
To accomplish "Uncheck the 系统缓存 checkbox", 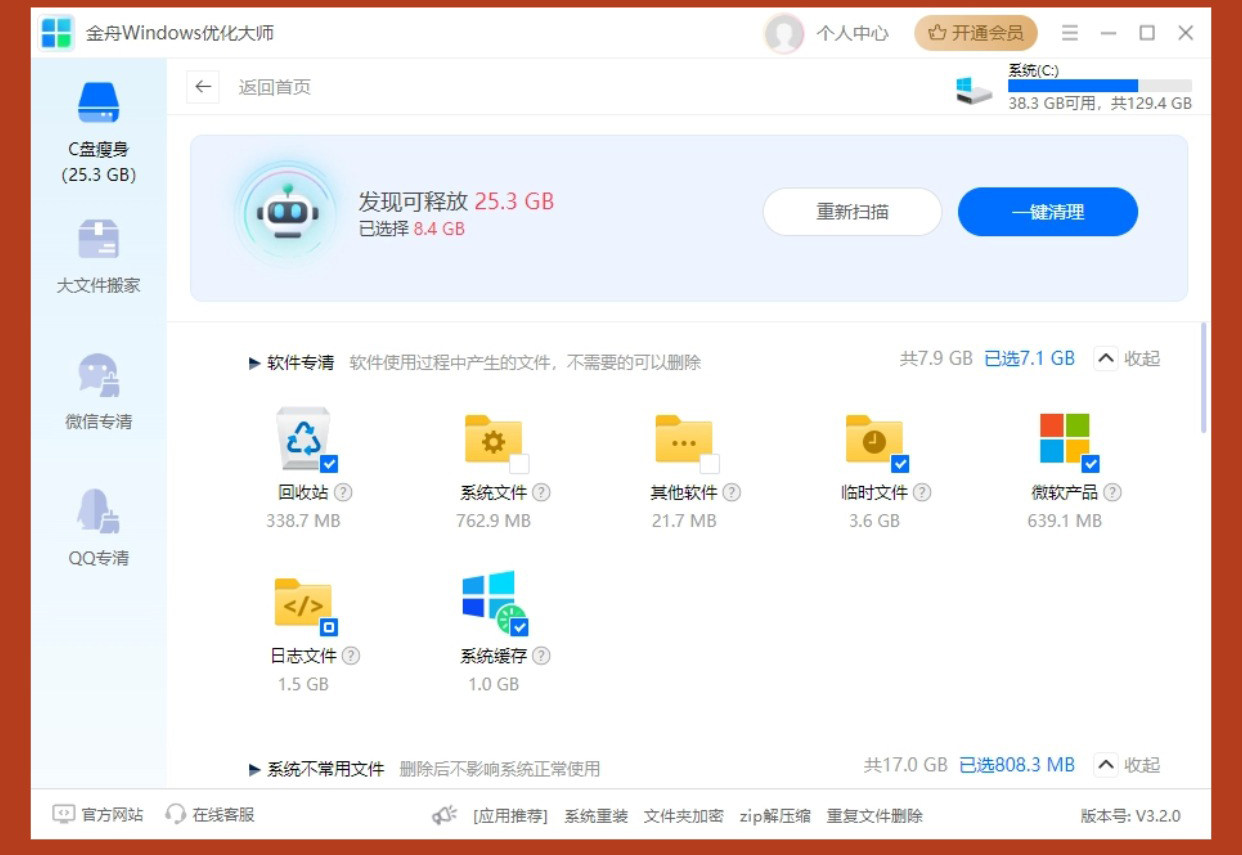I will click(519, 627).
